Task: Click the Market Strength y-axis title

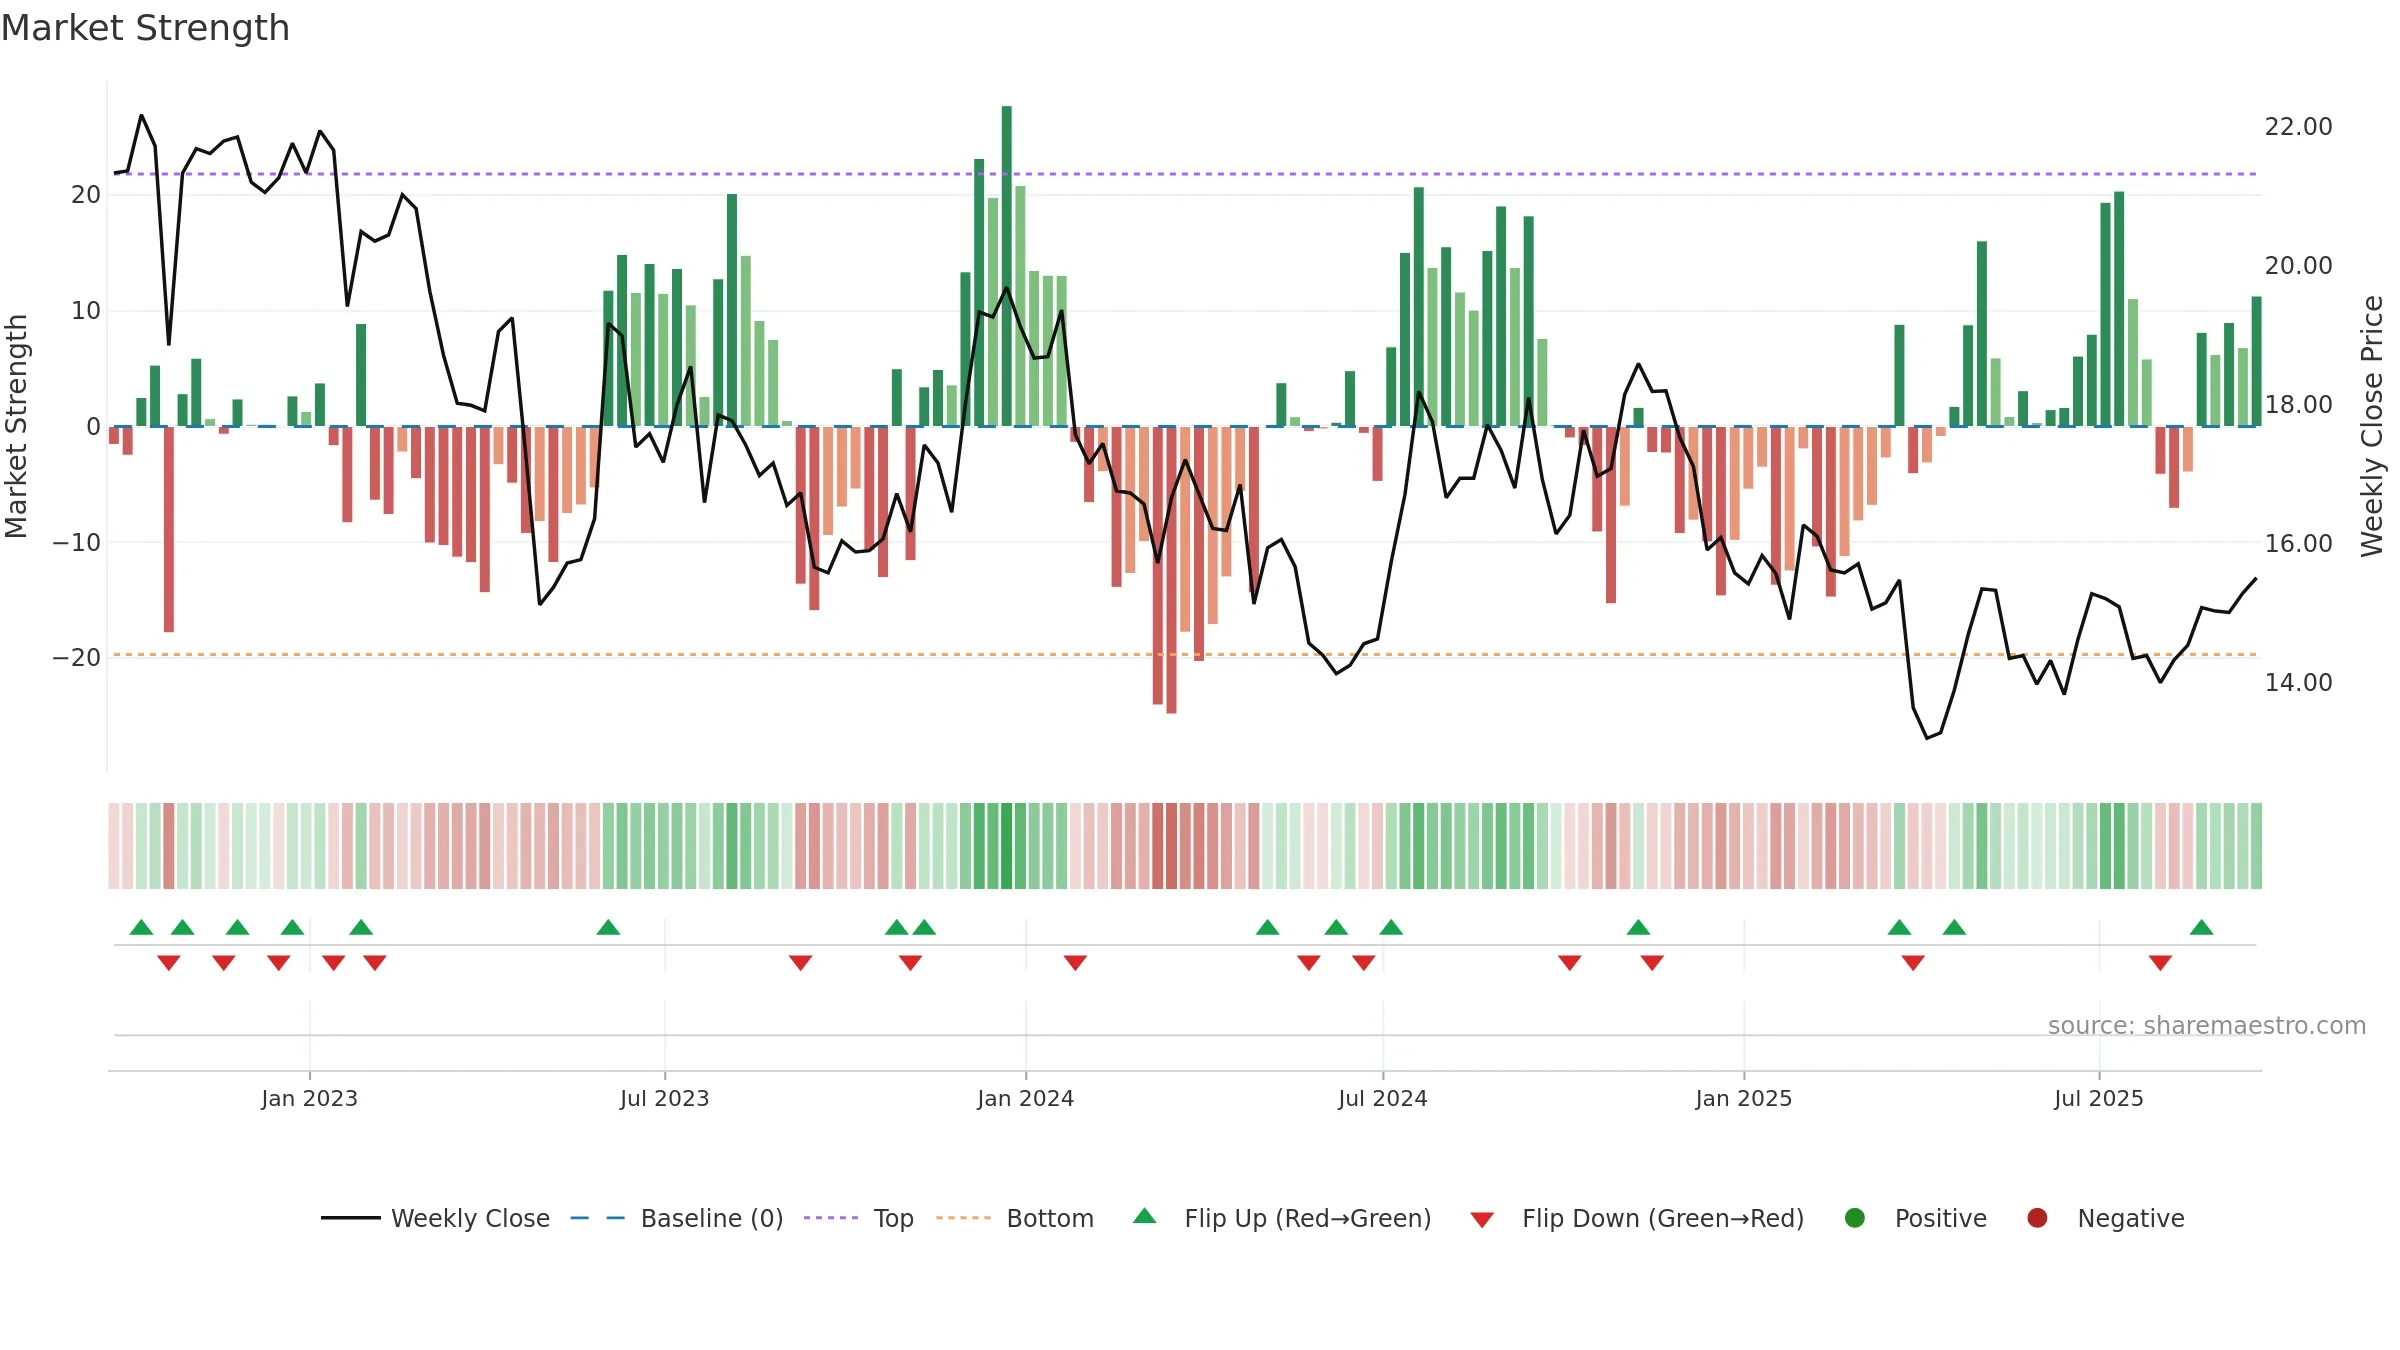Action: point(17,426)
